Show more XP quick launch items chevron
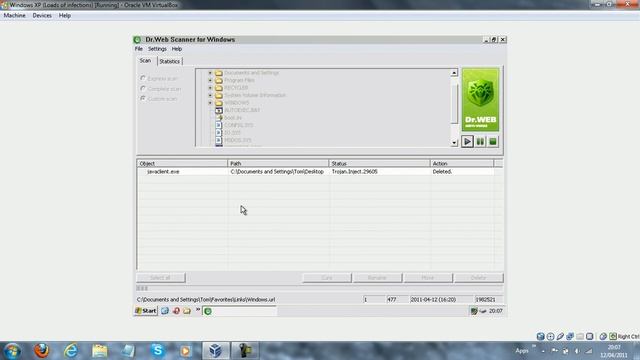Image resolution: width=640 pixels, height=360 pixels. 198,310
